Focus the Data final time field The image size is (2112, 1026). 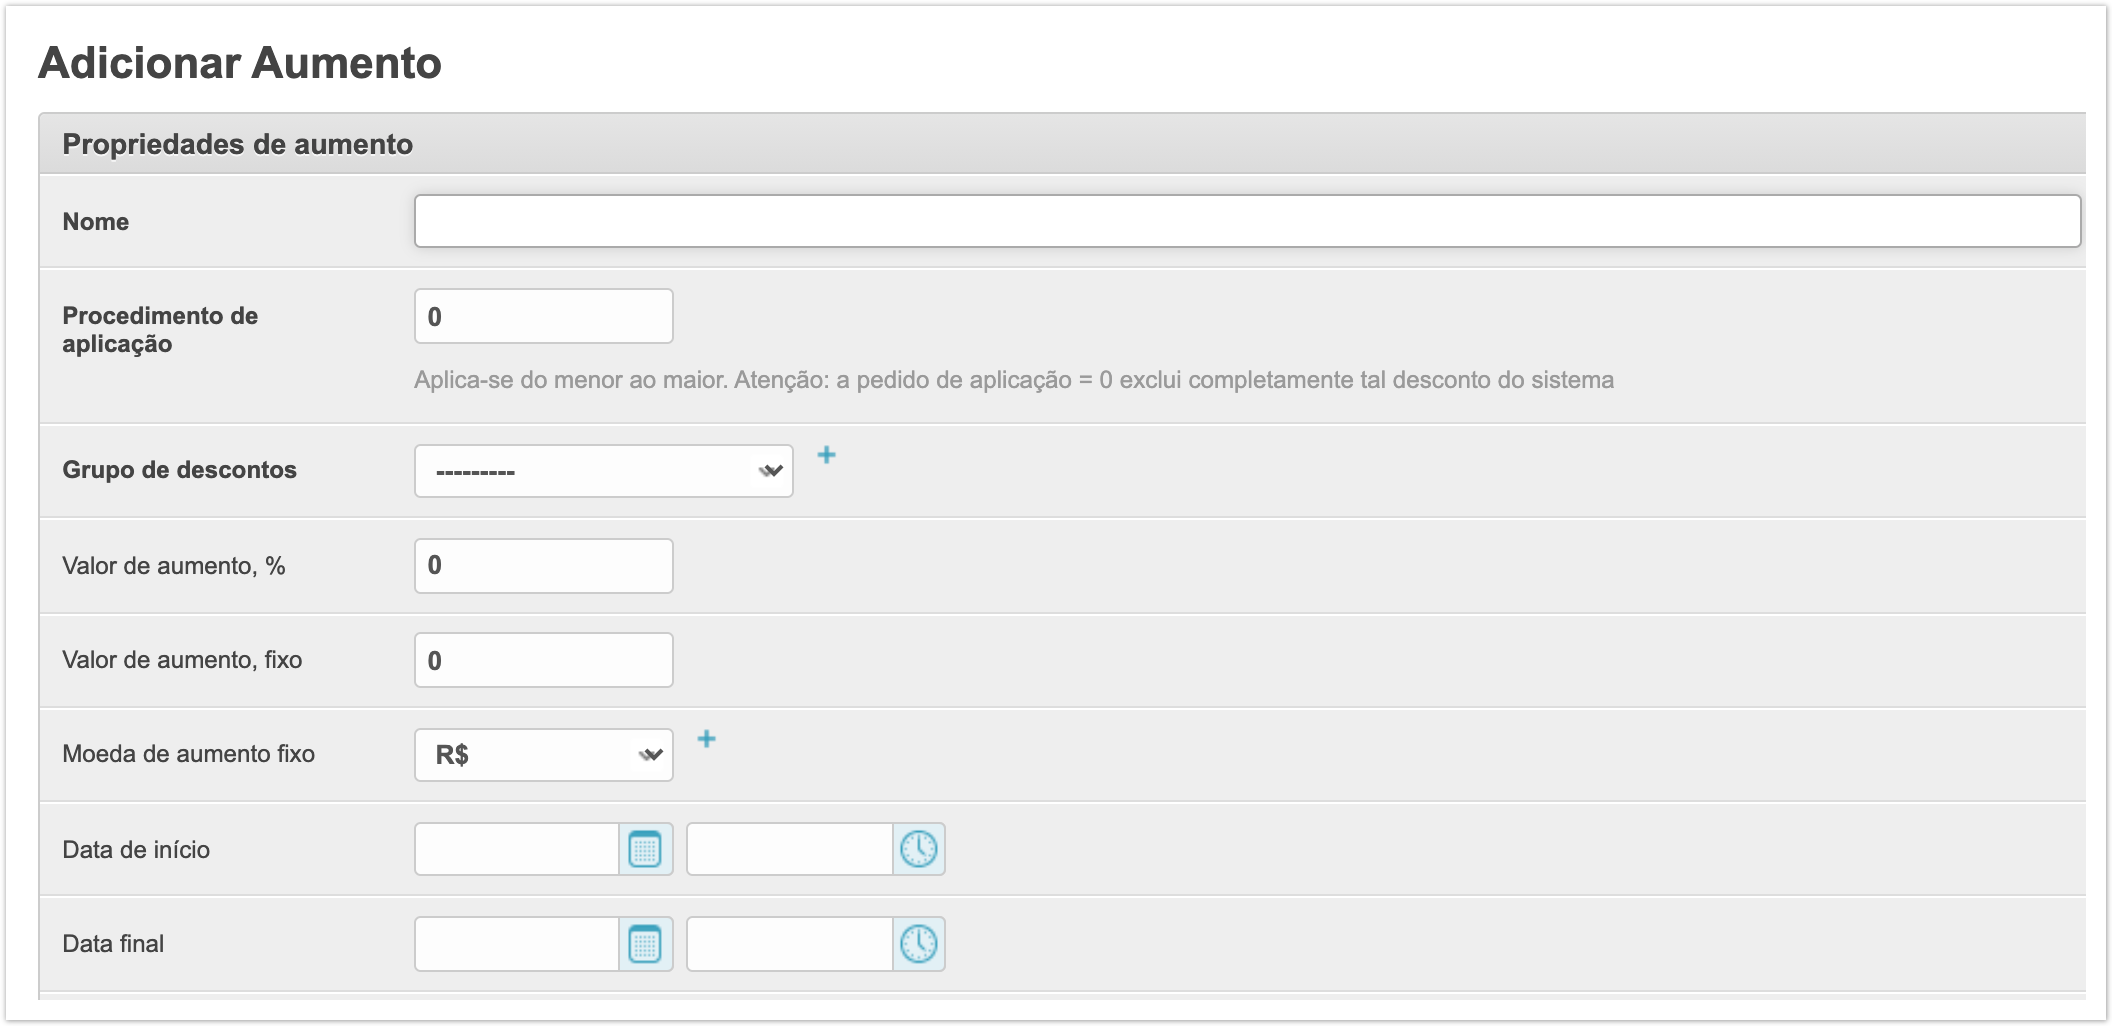click(789, 944)
